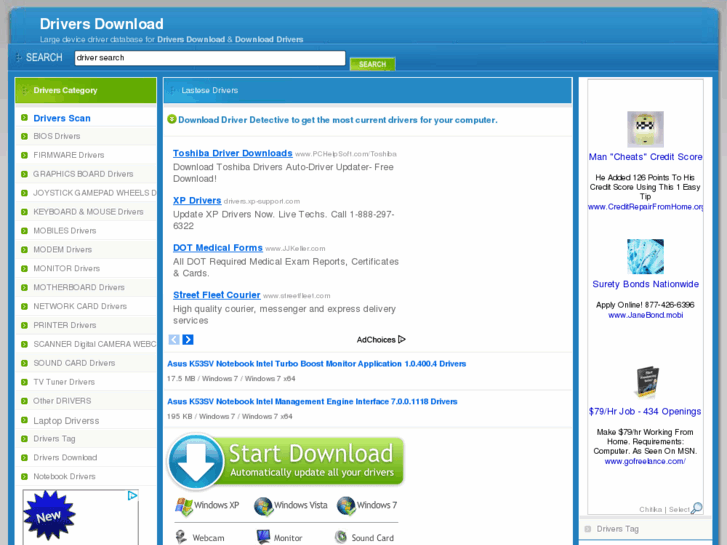This screenshot has width=727, height=545.
Task: Open www.gofreelance.com link
Action: tap(645, 462)
